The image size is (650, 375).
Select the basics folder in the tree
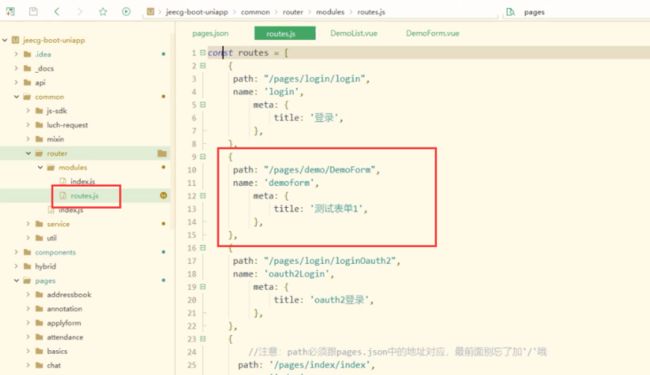57,351
